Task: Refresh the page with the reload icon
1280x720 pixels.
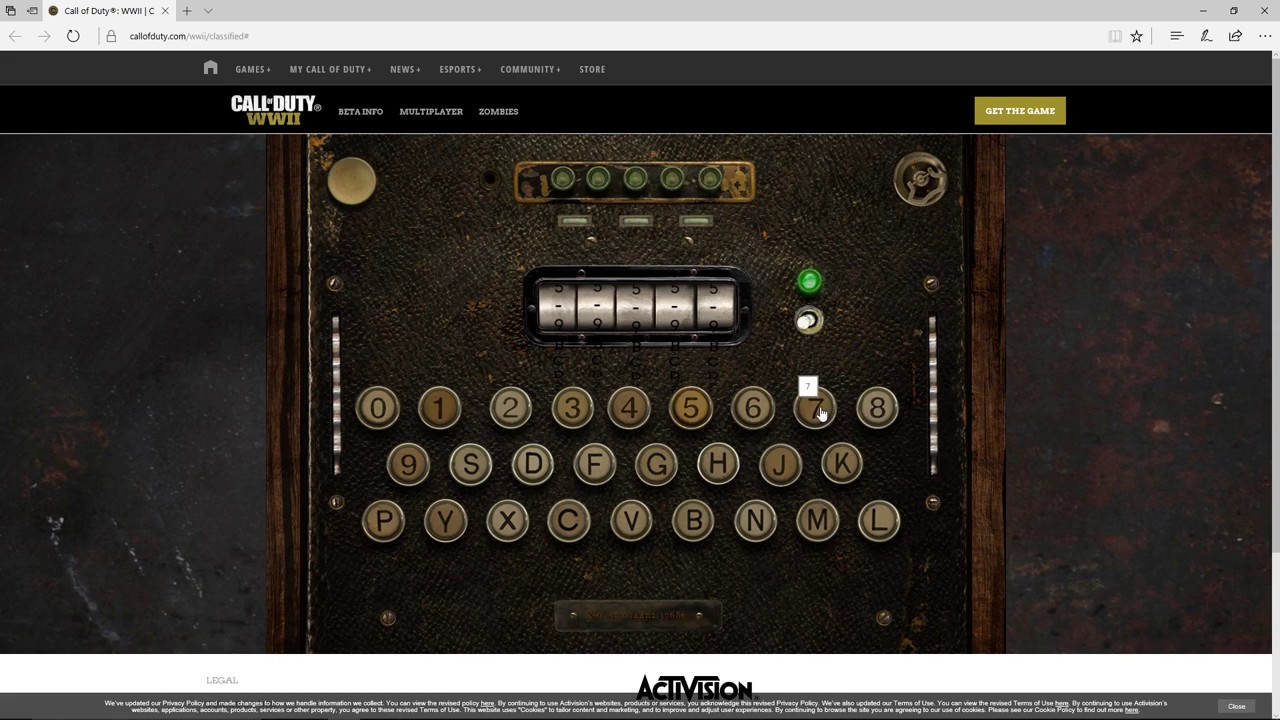Action: tap(73, 36)
